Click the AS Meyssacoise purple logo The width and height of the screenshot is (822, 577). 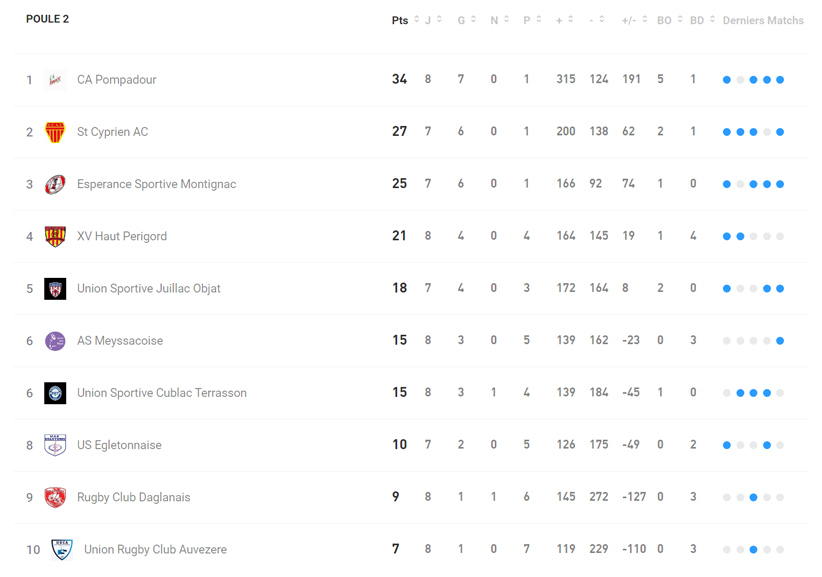(55, 341)
